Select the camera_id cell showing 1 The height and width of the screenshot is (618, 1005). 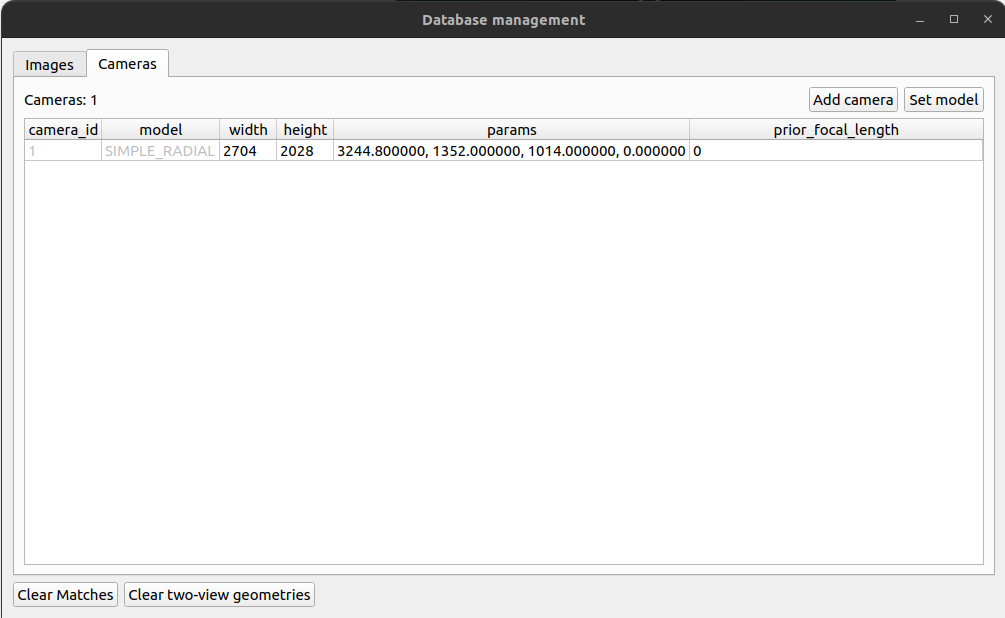[x=62, y=151]
